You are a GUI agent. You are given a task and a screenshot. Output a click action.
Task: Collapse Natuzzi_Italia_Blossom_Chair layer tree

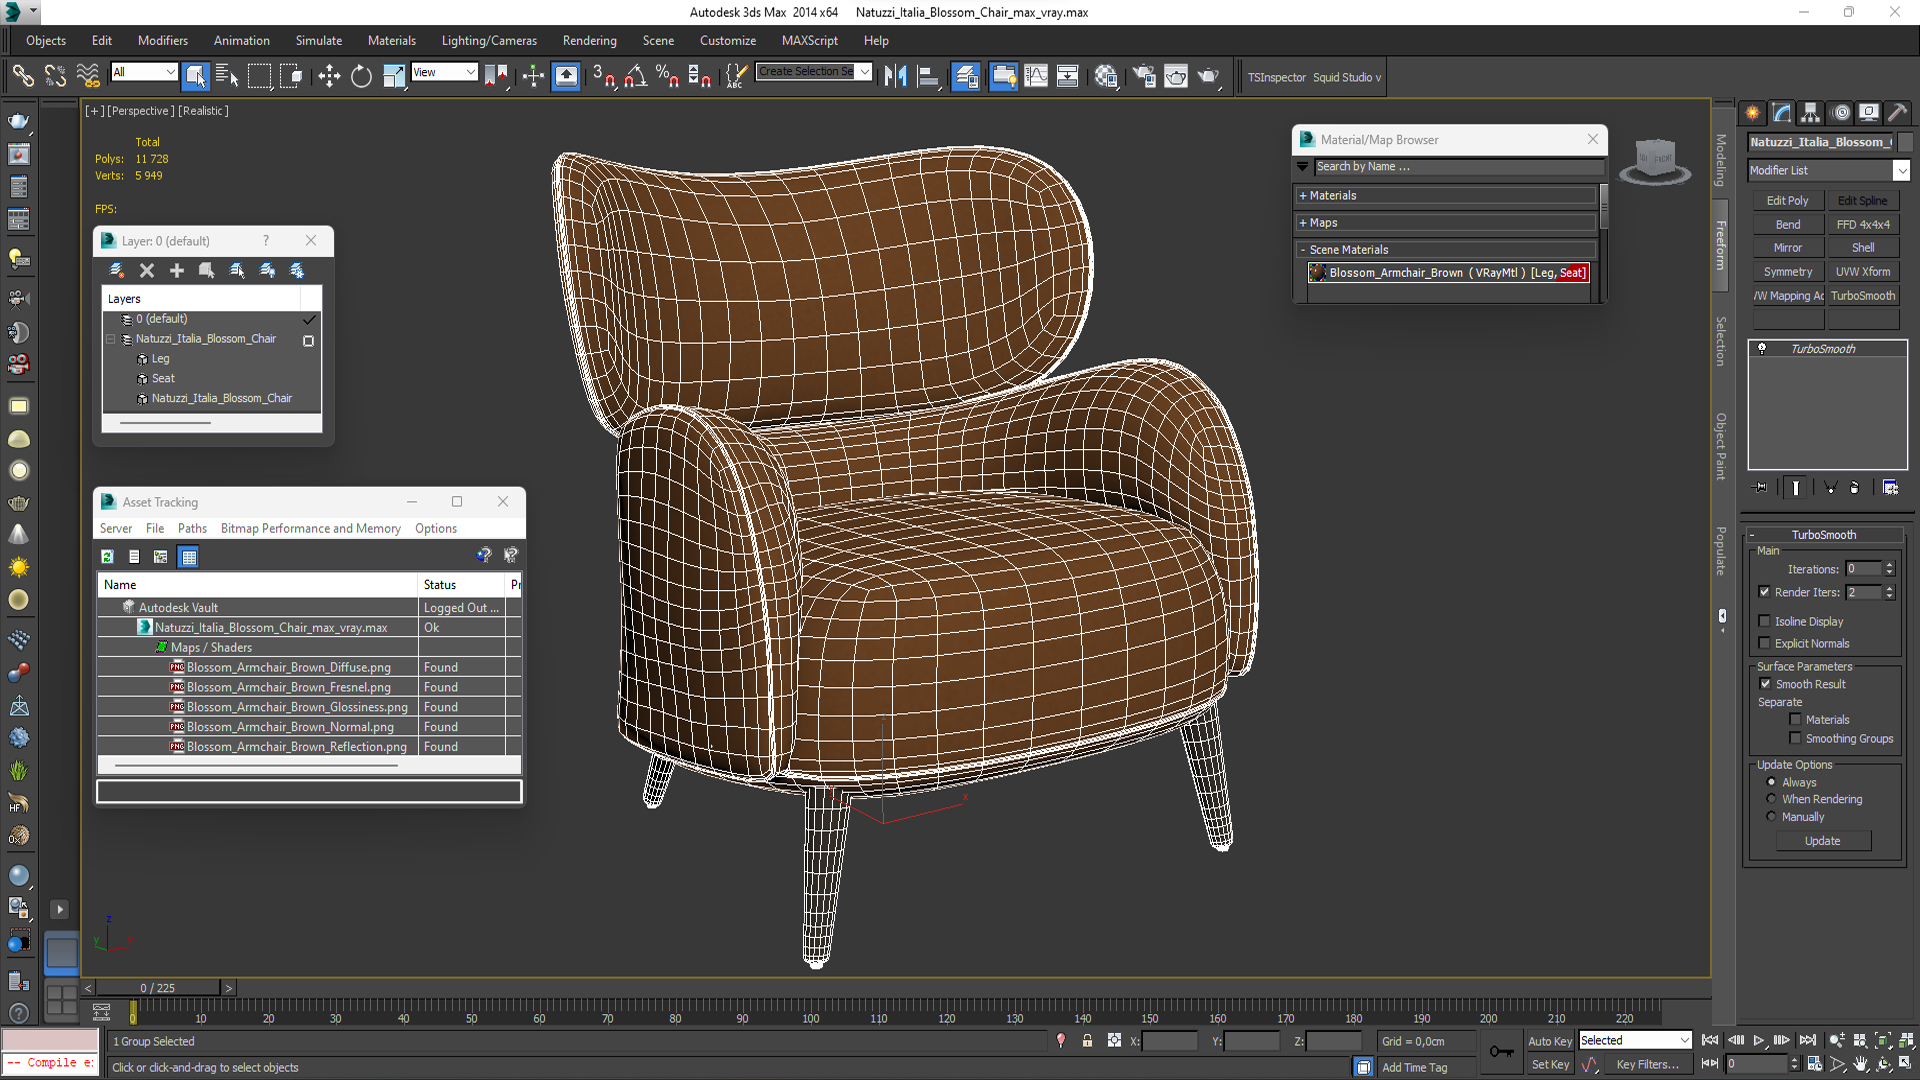(x=111, y=339)
